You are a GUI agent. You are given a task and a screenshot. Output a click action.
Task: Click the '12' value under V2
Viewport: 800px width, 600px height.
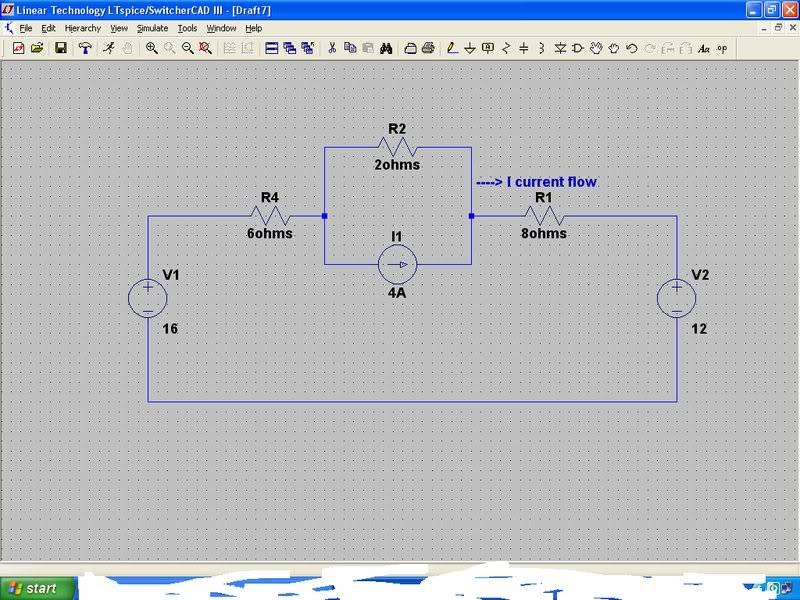tap(699, 329)
